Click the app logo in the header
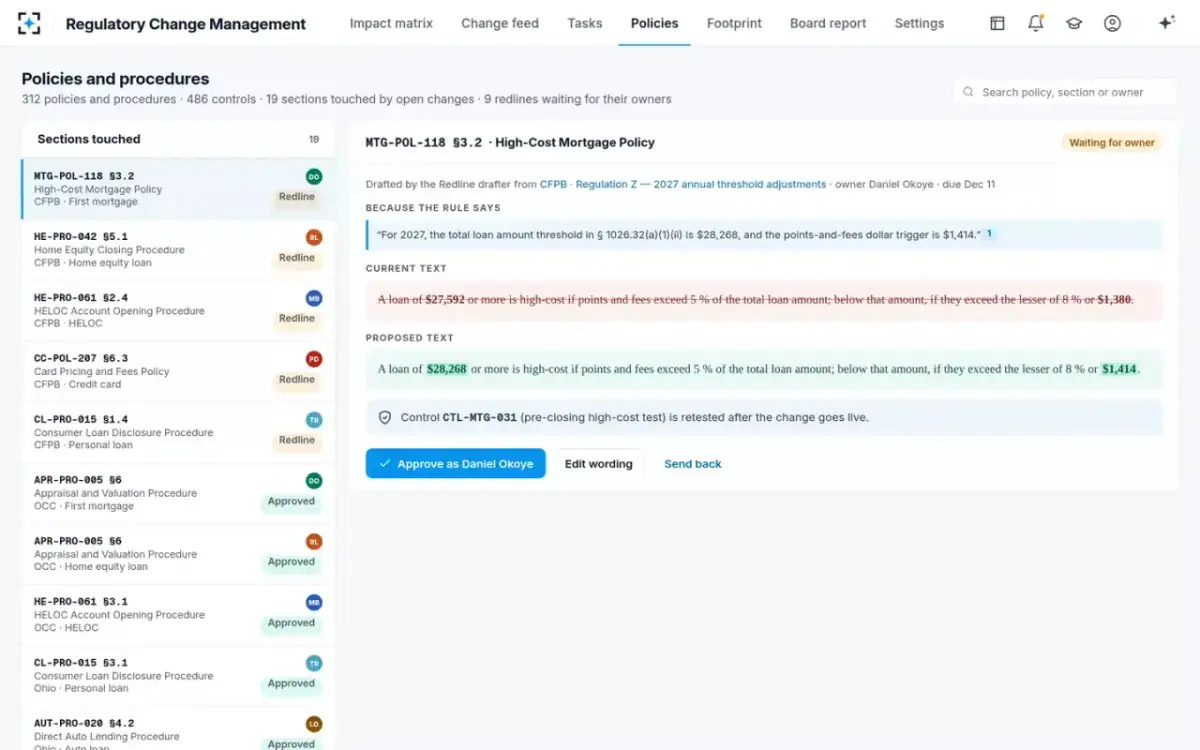Viewport: 1200px width, 750px height. pyautogui.click(x=30, y=23)
